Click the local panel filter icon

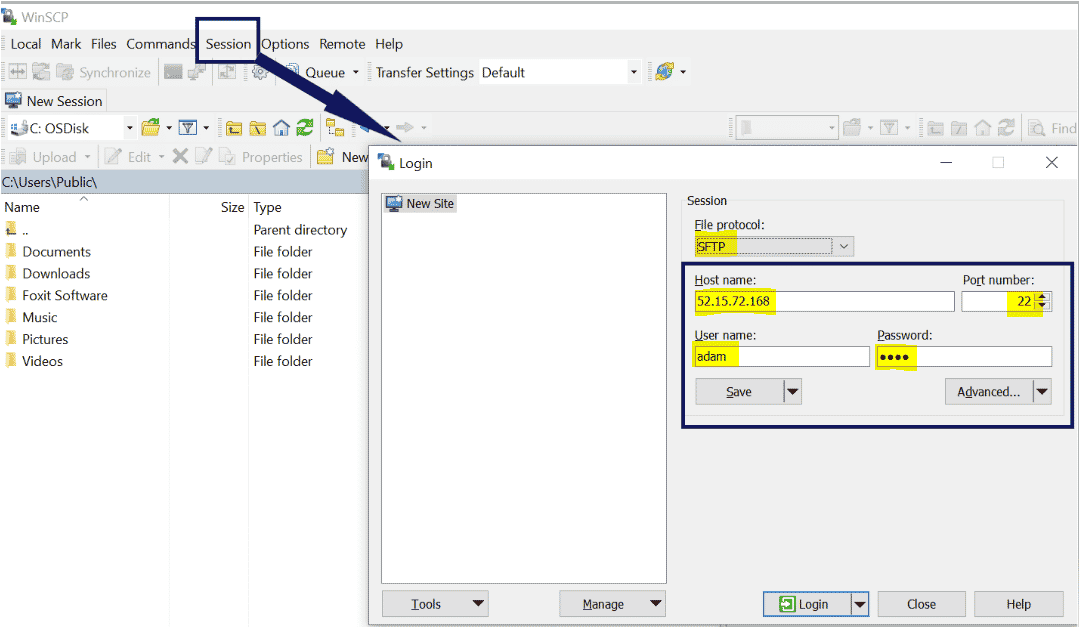[187, 127]
